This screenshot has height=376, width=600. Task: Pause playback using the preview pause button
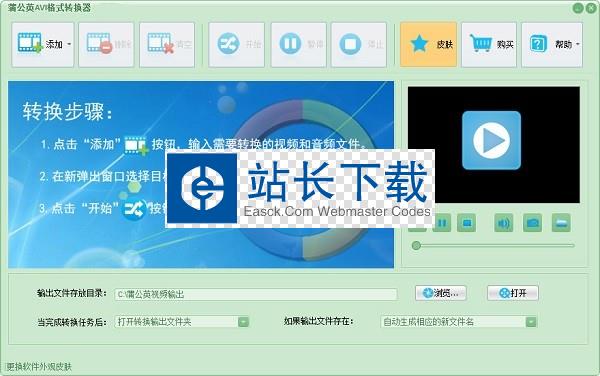pos(442,223)
